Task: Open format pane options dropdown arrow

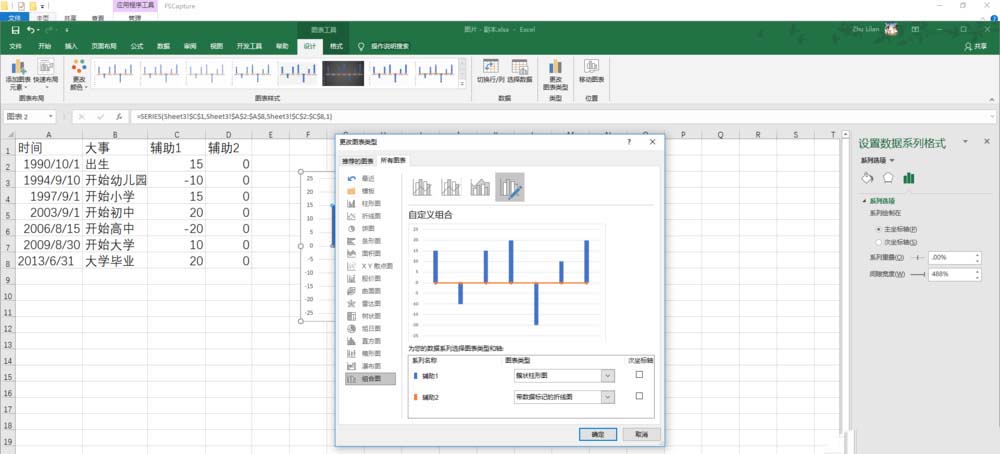Action: (x=966, y=142)
